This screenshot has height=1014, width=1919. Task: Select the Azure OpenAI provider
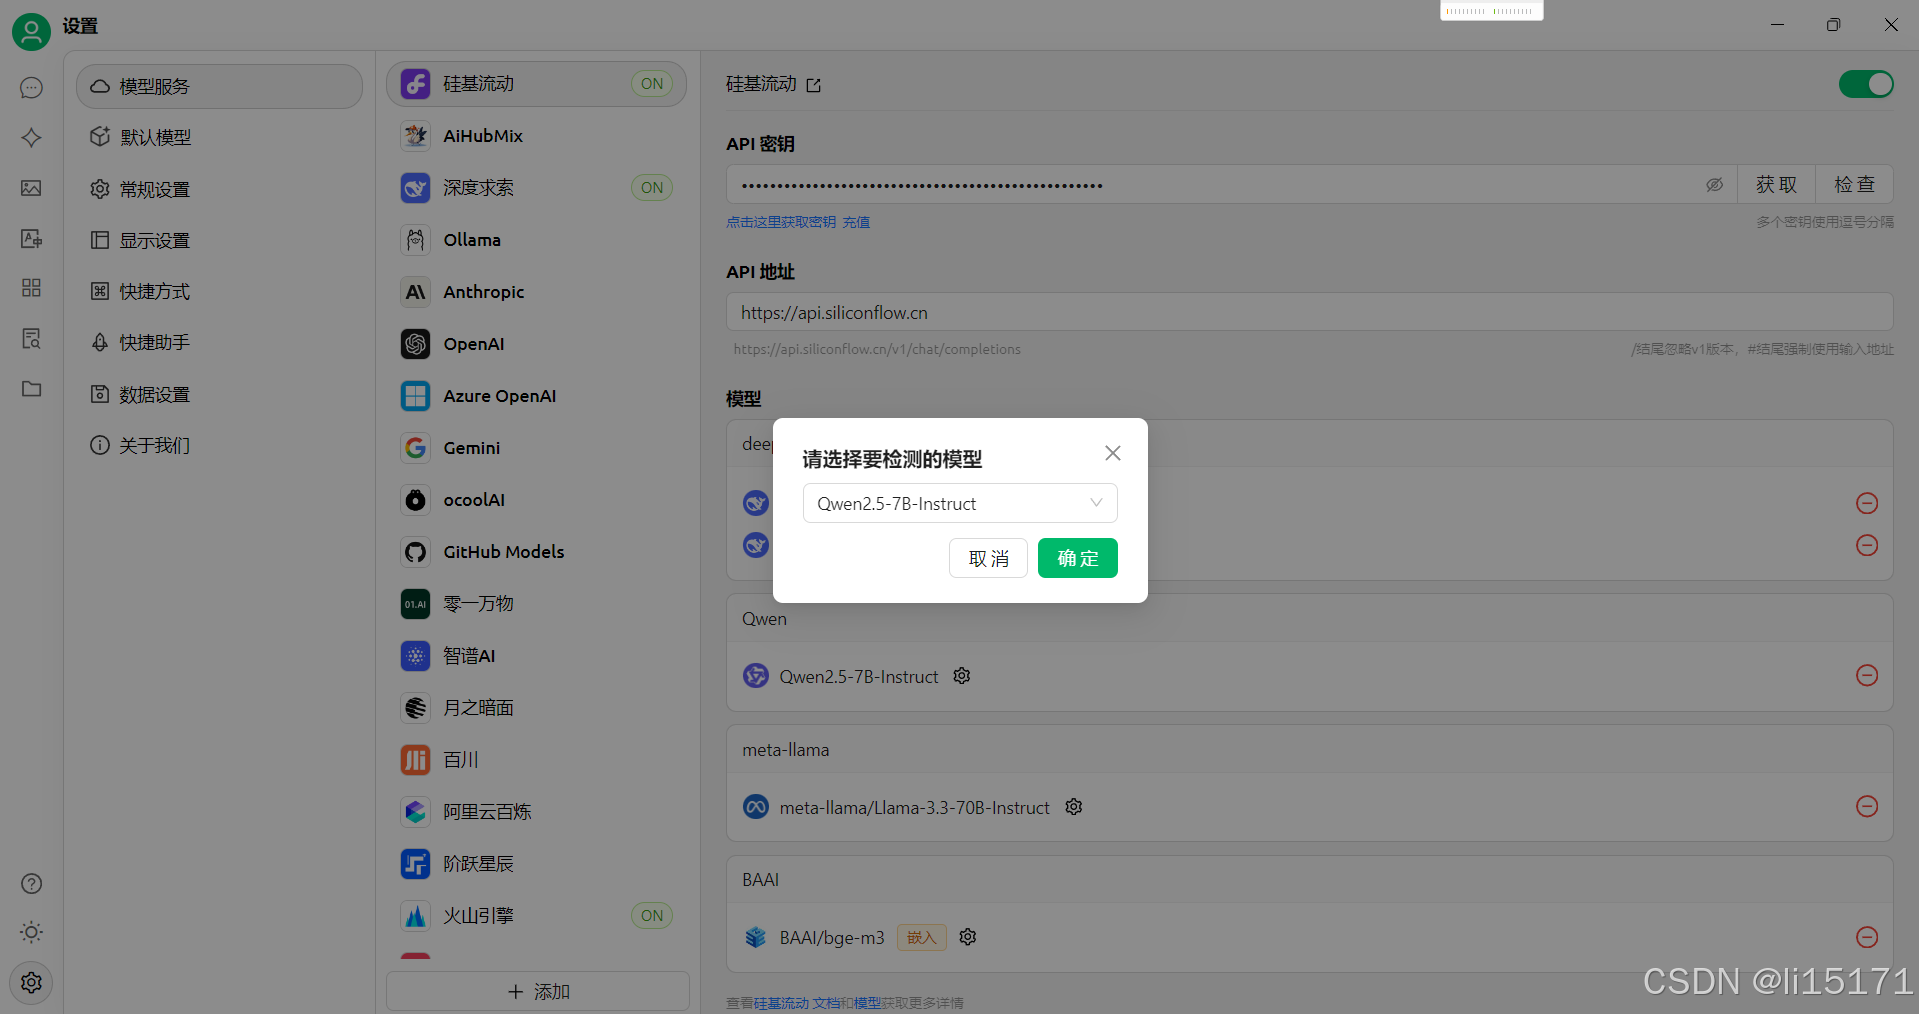(x=537, y=396)
